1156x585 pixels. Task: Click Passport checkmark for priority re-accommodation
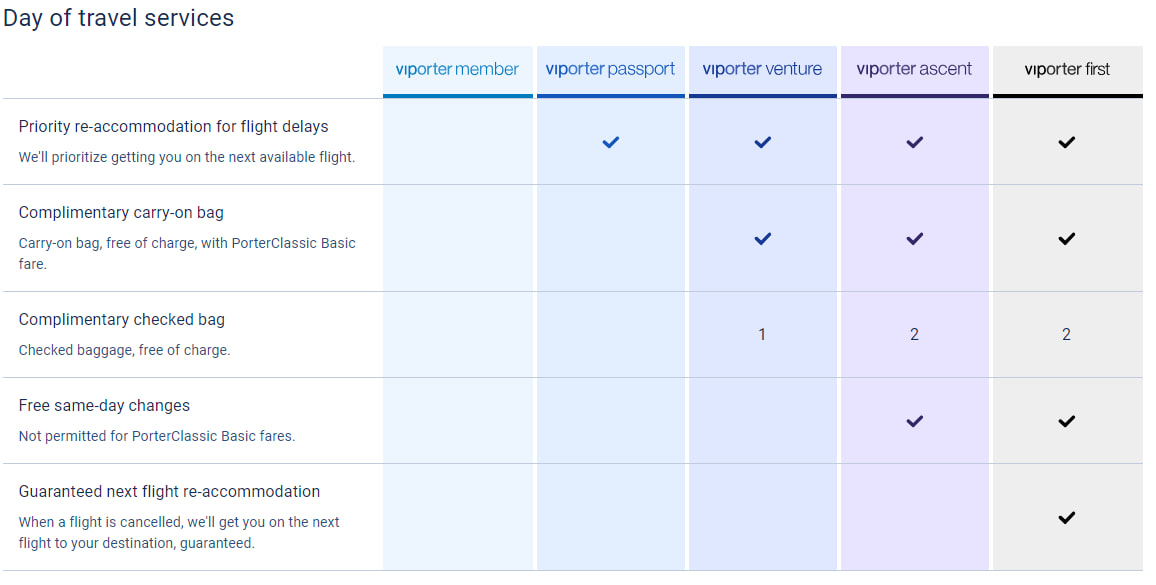point(610,142)
